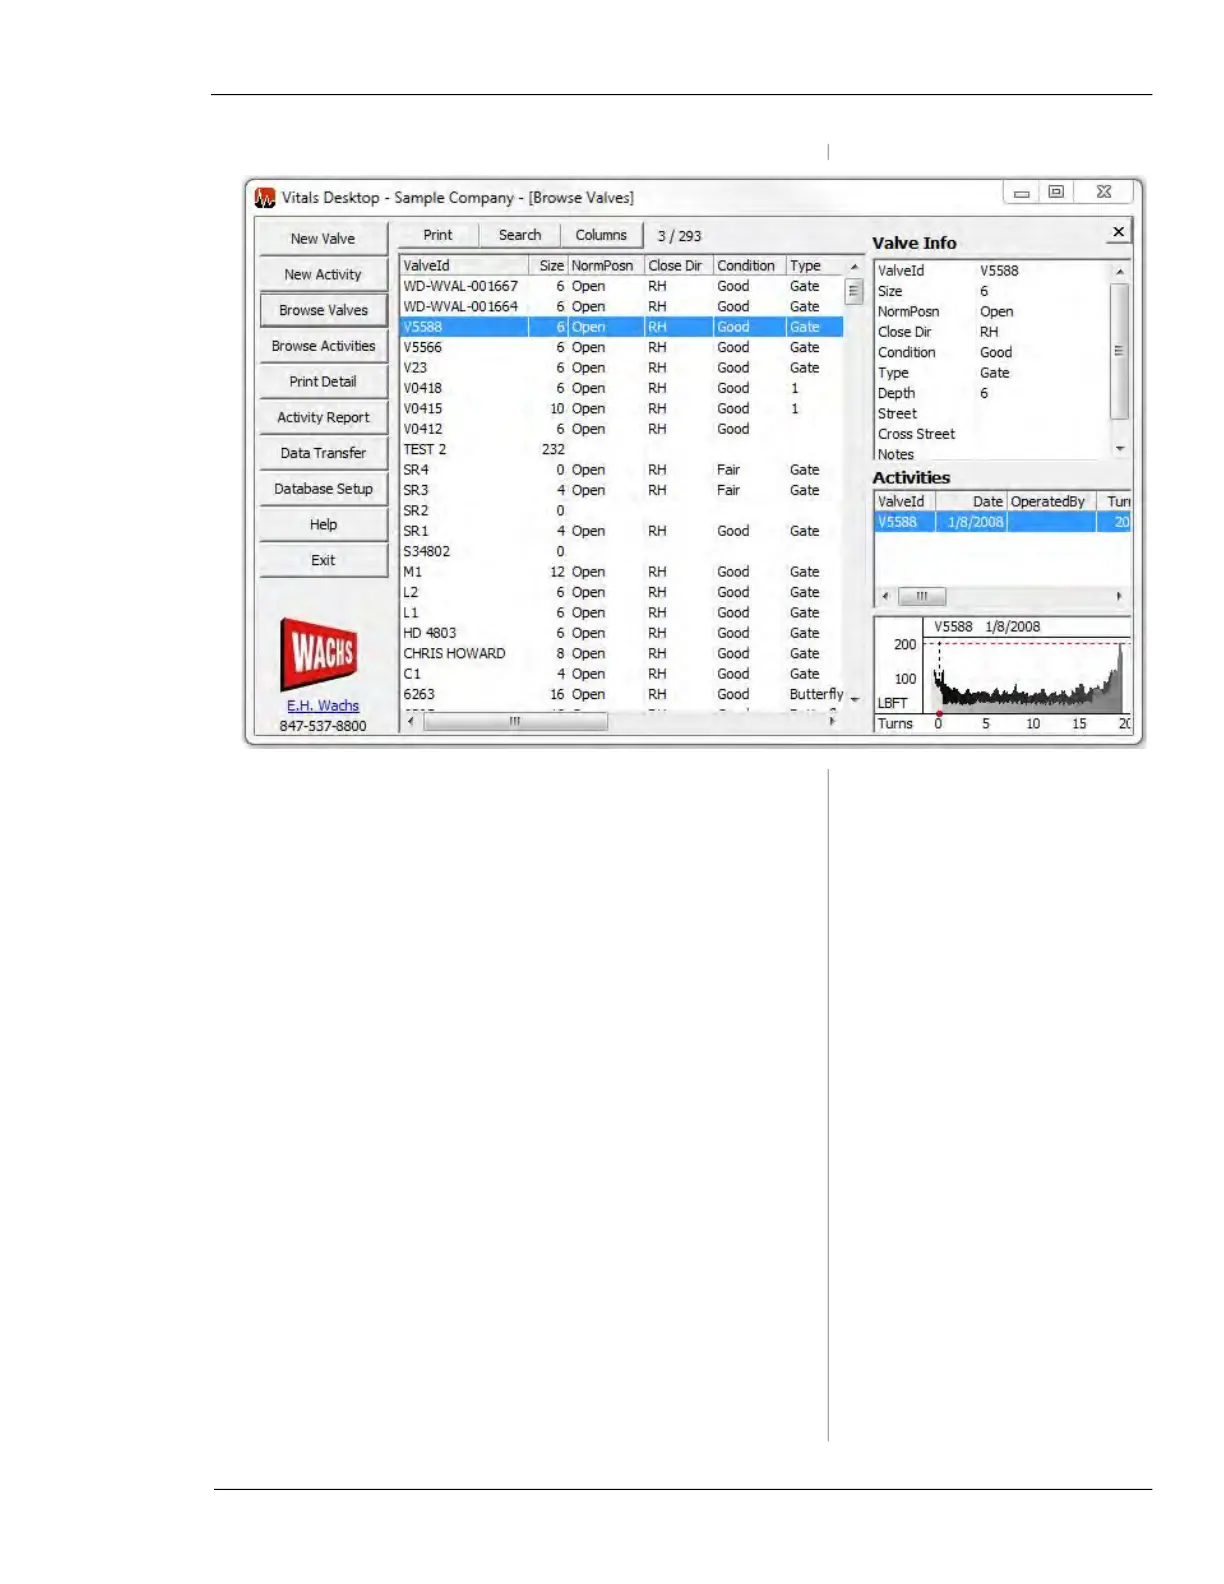
Task: Select valve SR1 row
Action: coord(622,531)
